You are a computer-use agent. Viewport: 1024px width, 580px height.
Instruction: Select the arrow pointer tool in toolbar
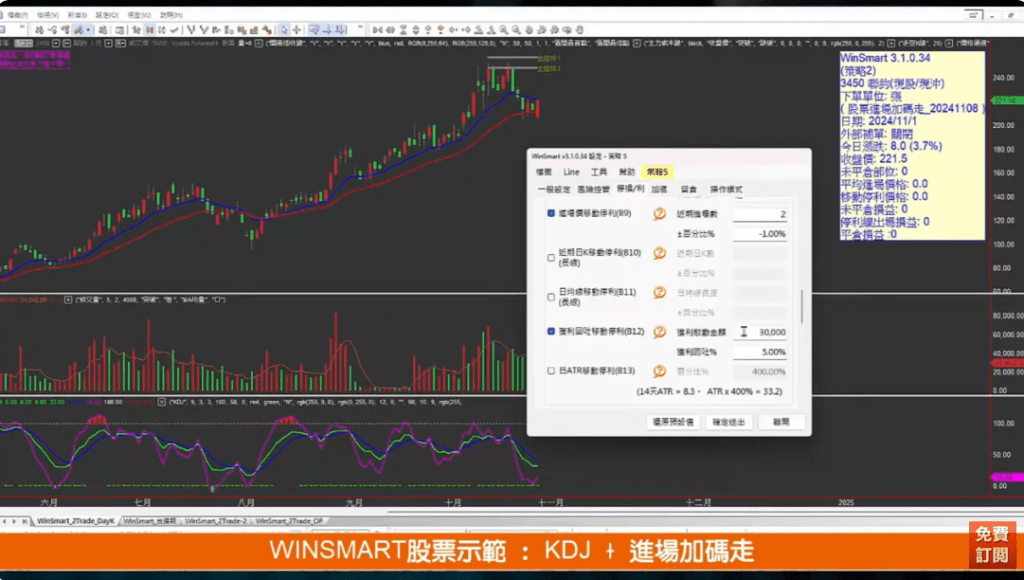click(x=284, y=30)
